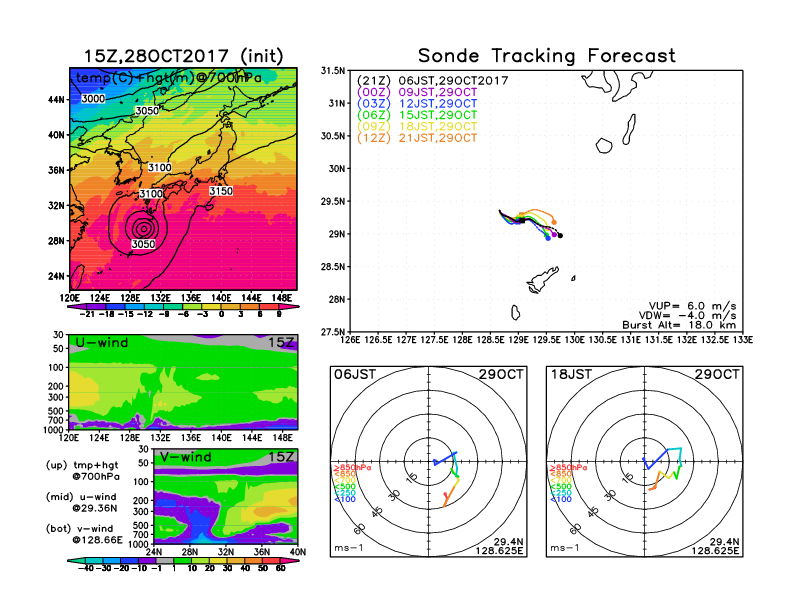Viewport: 792px width, 612px height.
Task: Click the gray swatch between -1 and 1 on the wind colorbar
Action: 165,560
